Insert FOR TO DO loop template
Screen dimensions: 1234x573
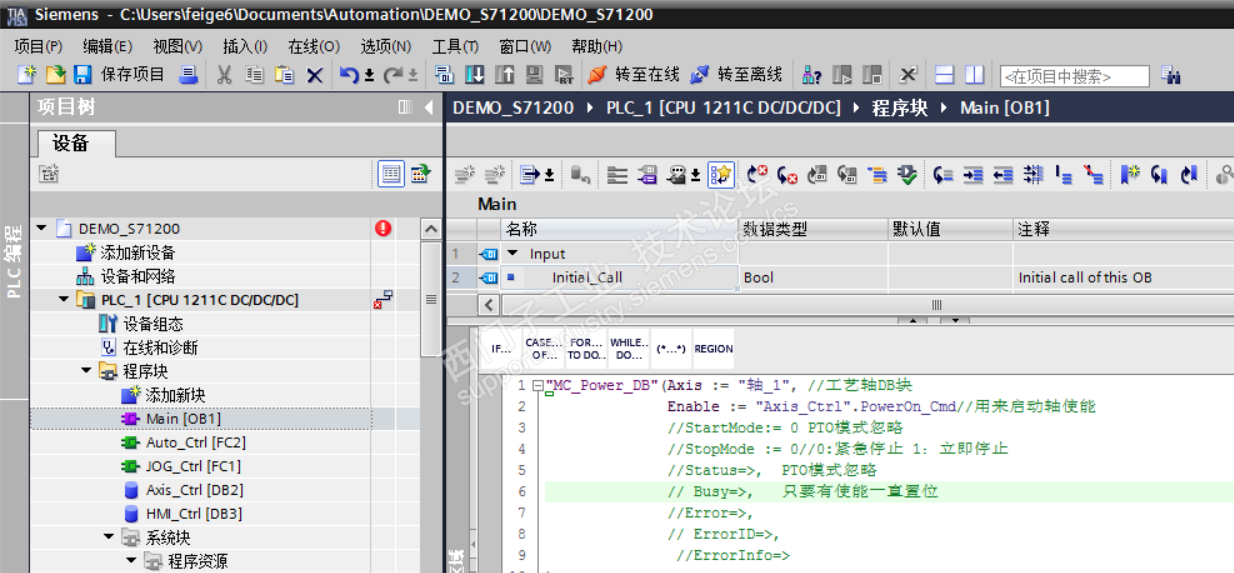[x=586, y=349]
